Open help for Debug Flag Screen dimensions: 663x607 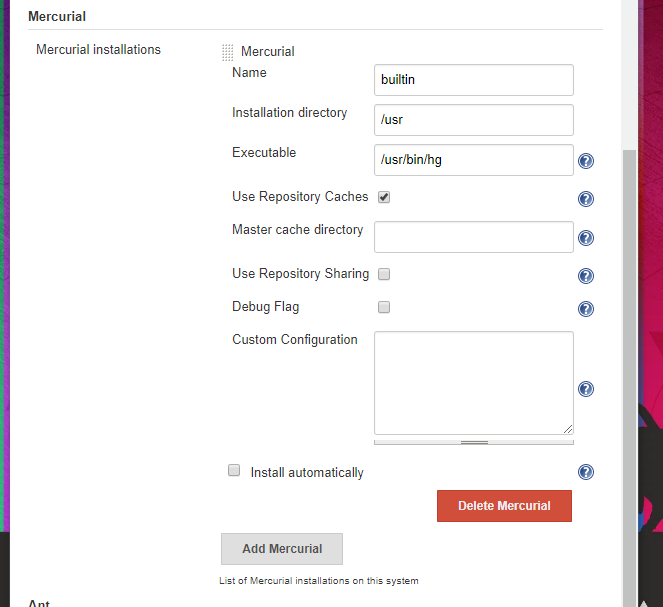[x=586, y=309]
